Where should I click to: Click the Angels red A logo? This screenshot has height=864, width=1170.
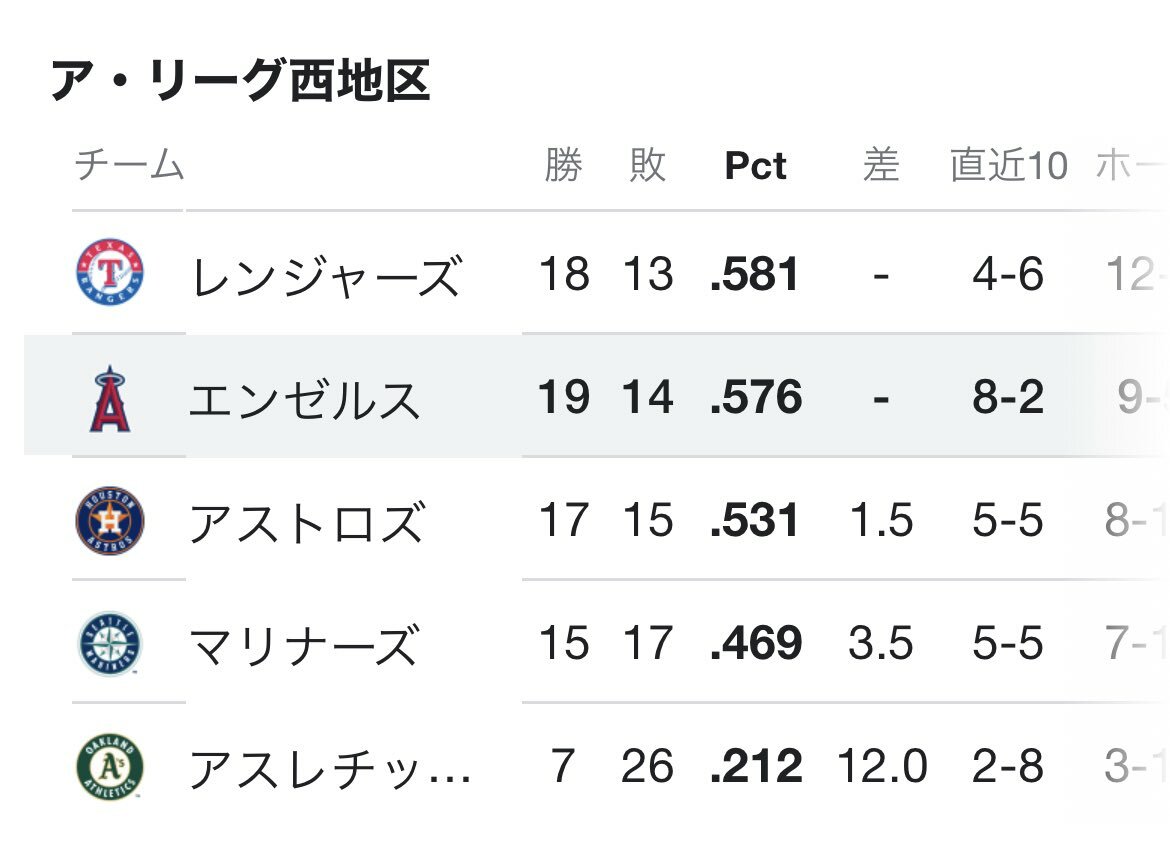tap(110, 398)
